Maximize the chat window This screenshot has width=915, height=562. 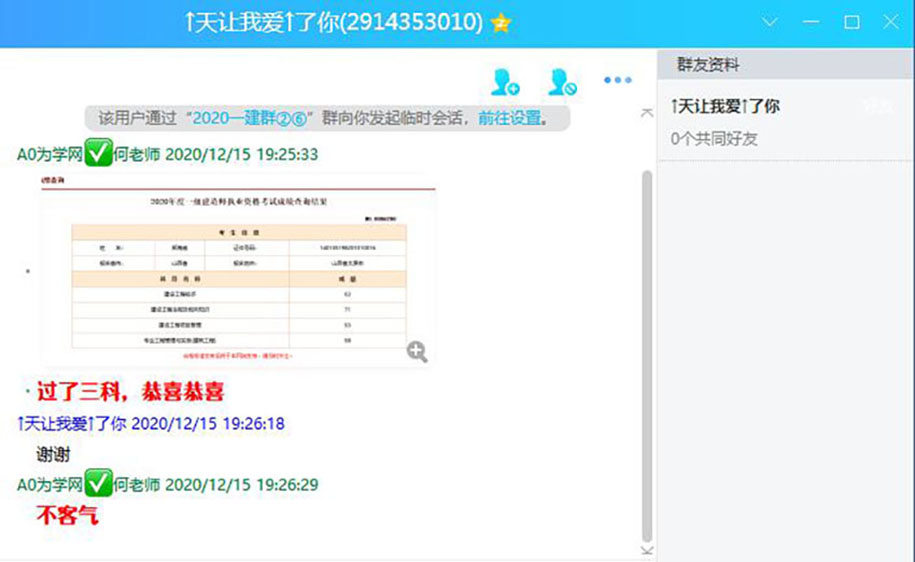point(852,22)
